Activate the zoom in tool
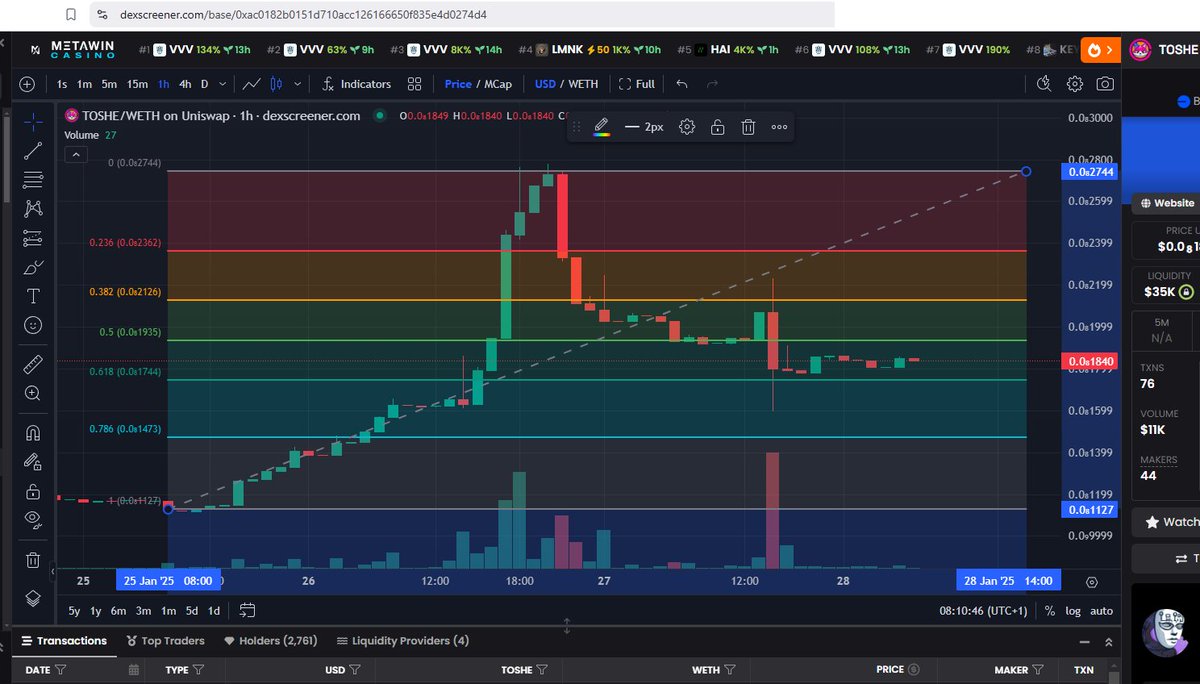The height and width of the screenshot is (684, 1200). (x=33, y=393)
